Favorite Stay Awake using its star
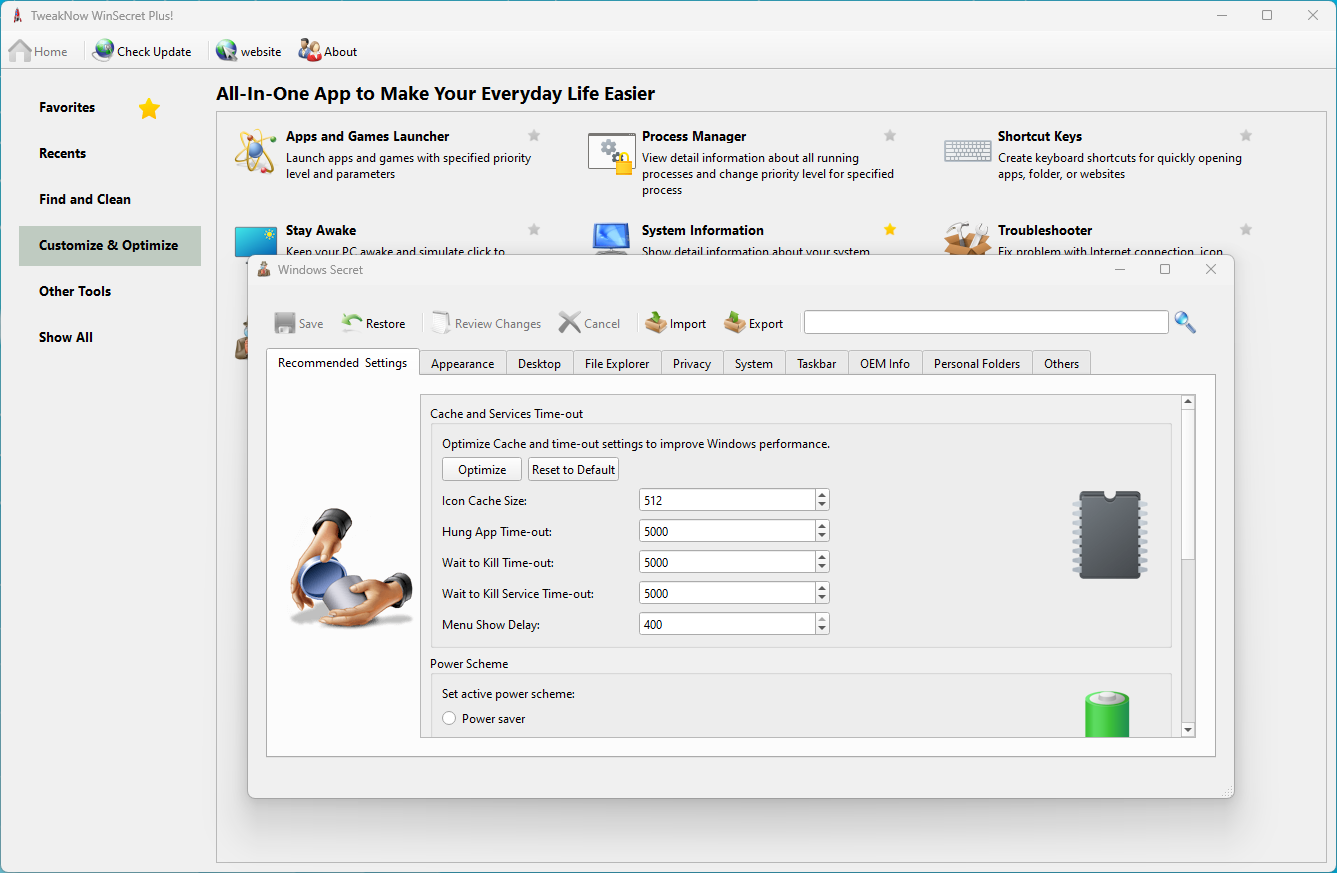 point(534,230)
